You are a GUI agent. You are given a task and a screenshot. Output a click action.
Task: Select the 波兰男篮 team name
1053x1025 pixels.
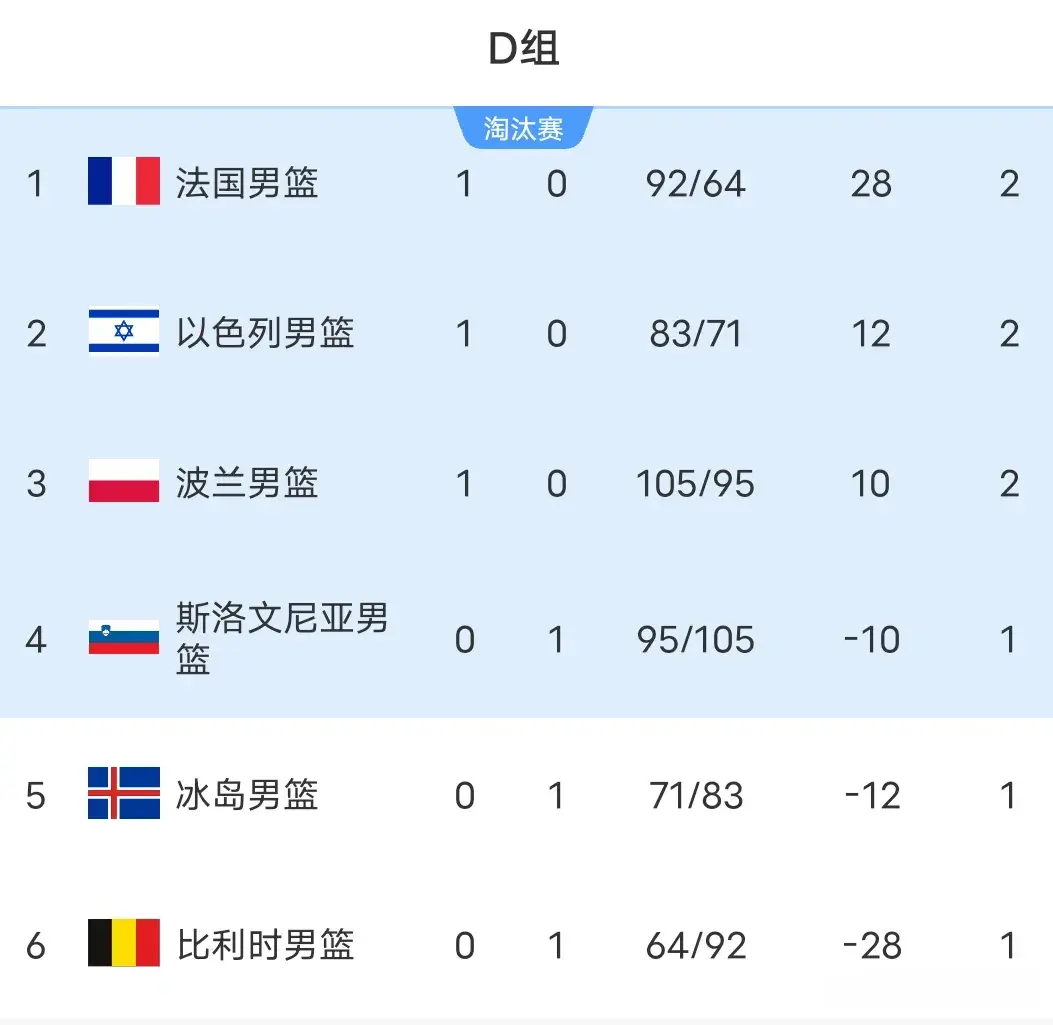coord(247,483)
